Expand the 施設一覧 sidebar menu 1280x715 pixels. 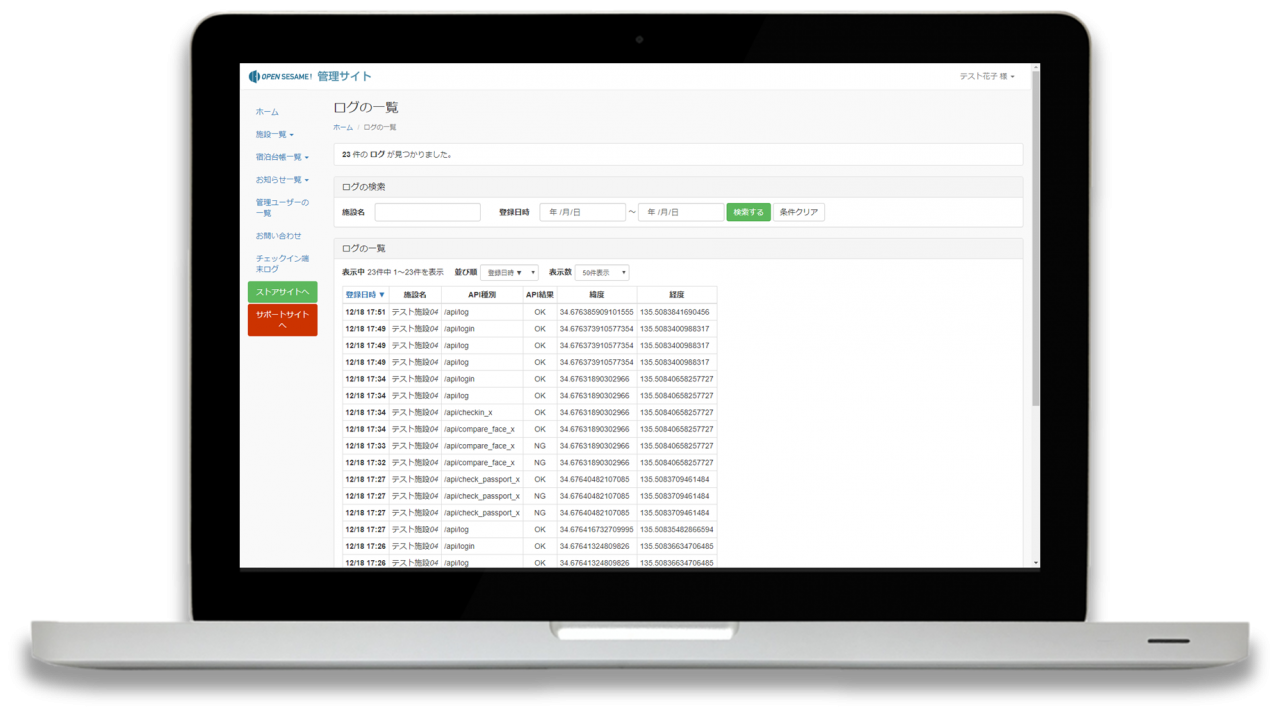pos(274,134)
